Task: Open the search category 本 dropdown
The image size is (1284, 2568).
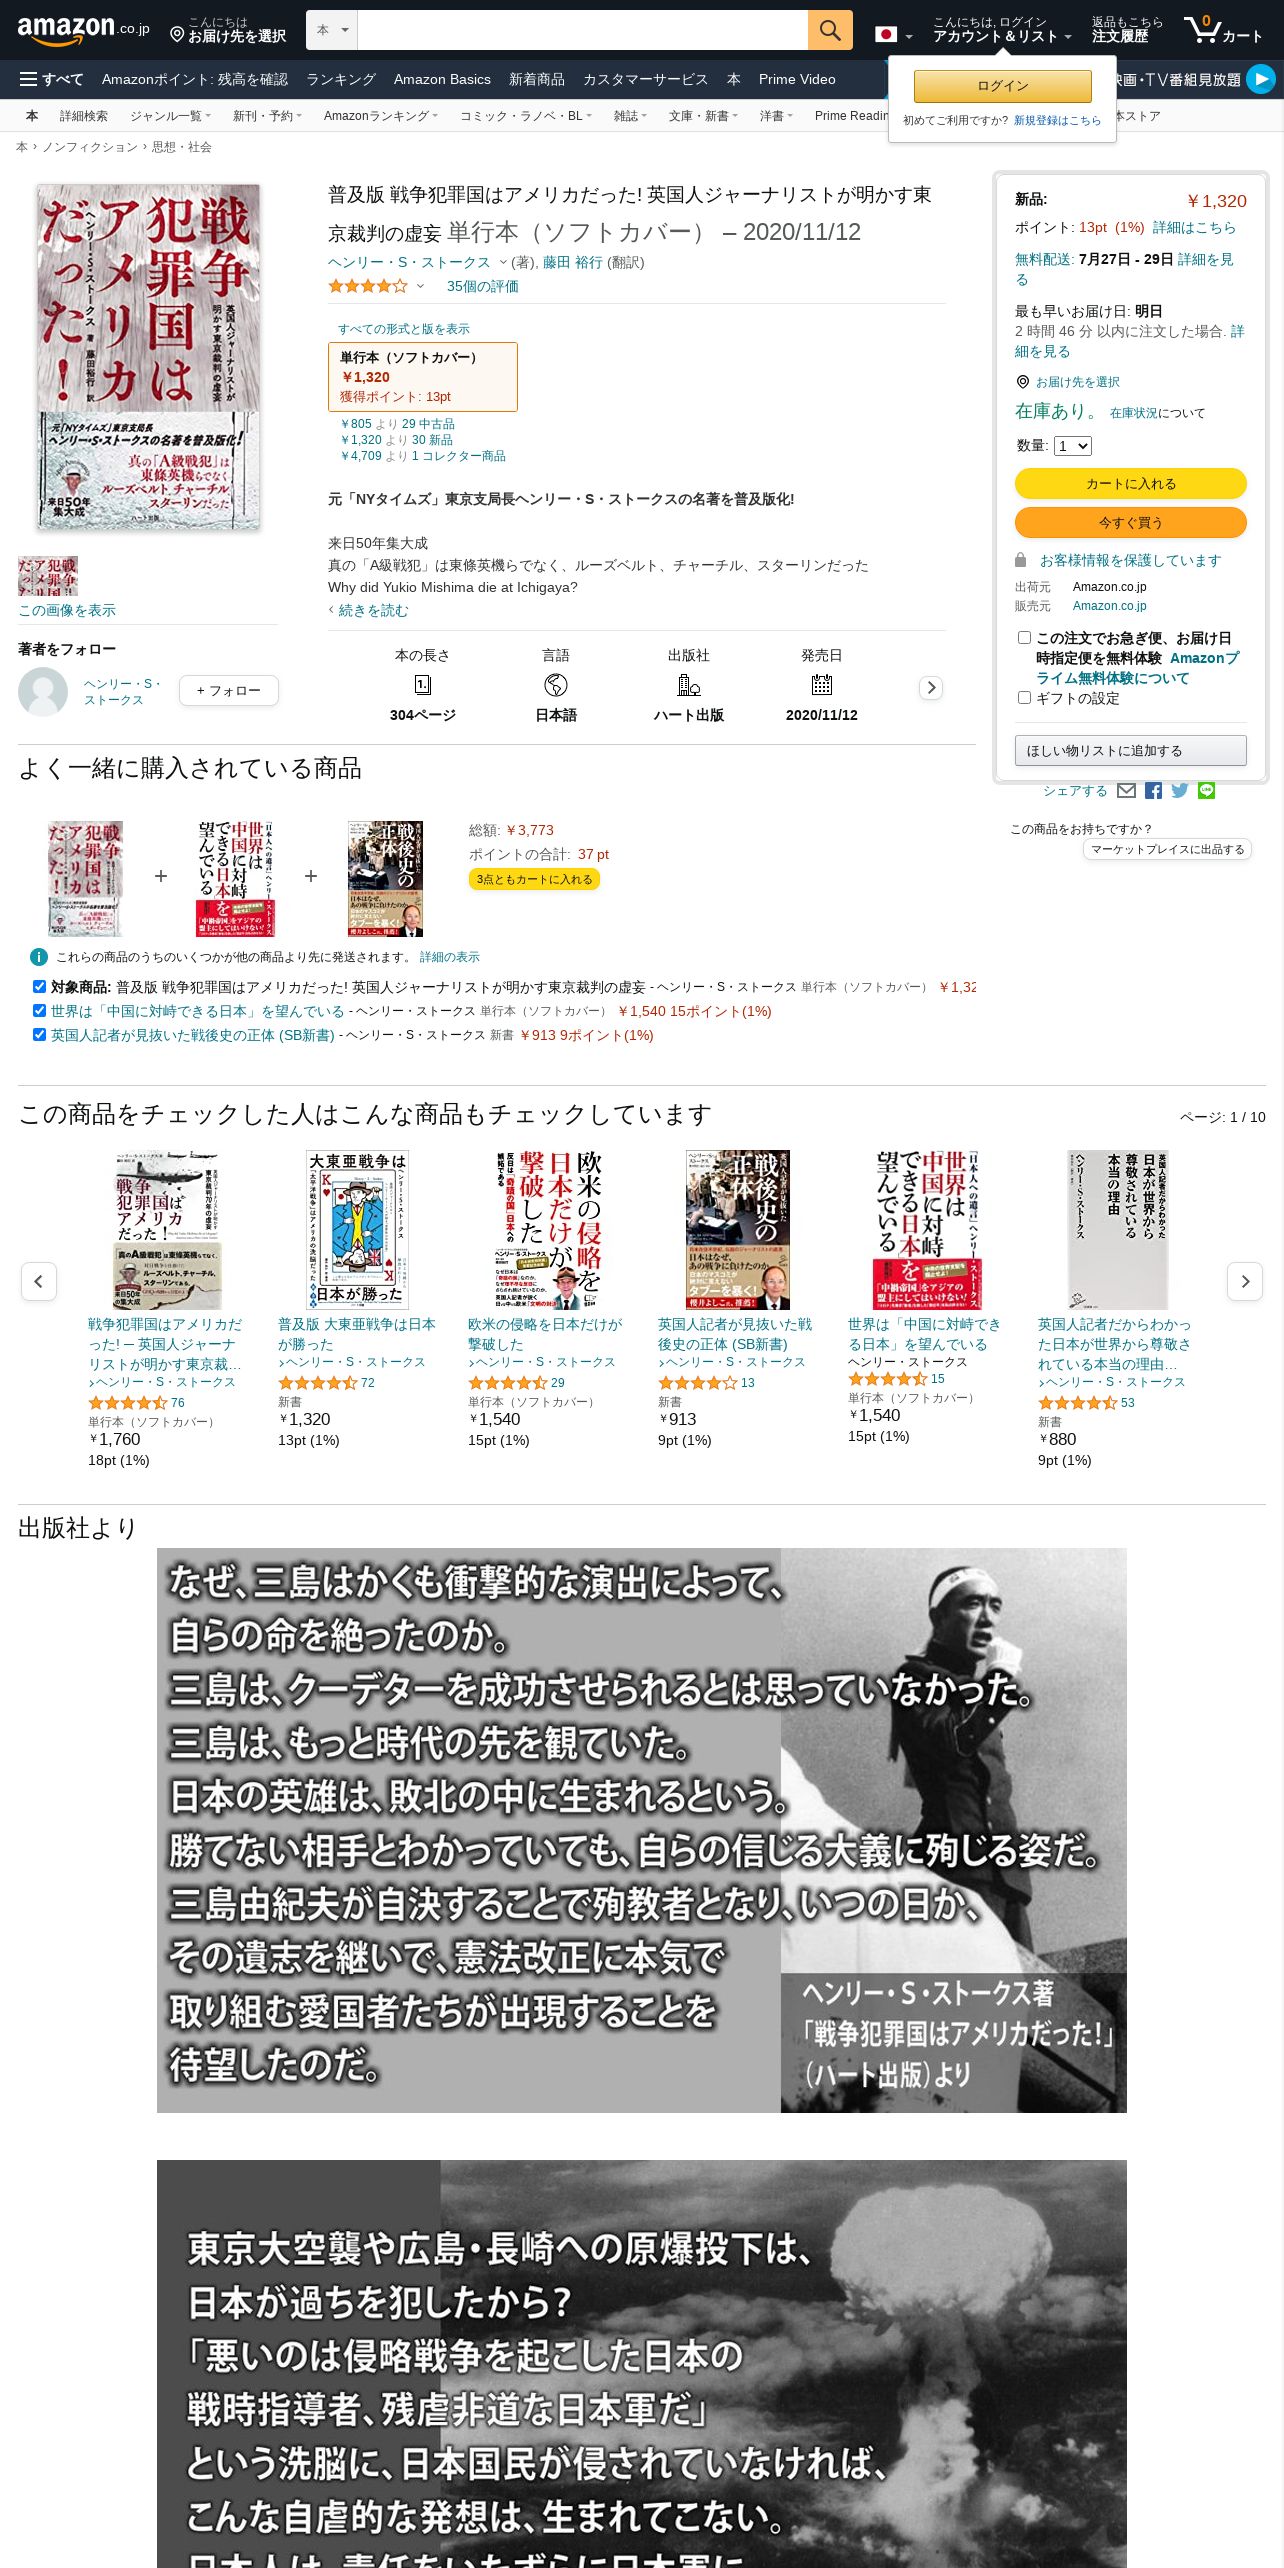Action: (x=332, y=30)
